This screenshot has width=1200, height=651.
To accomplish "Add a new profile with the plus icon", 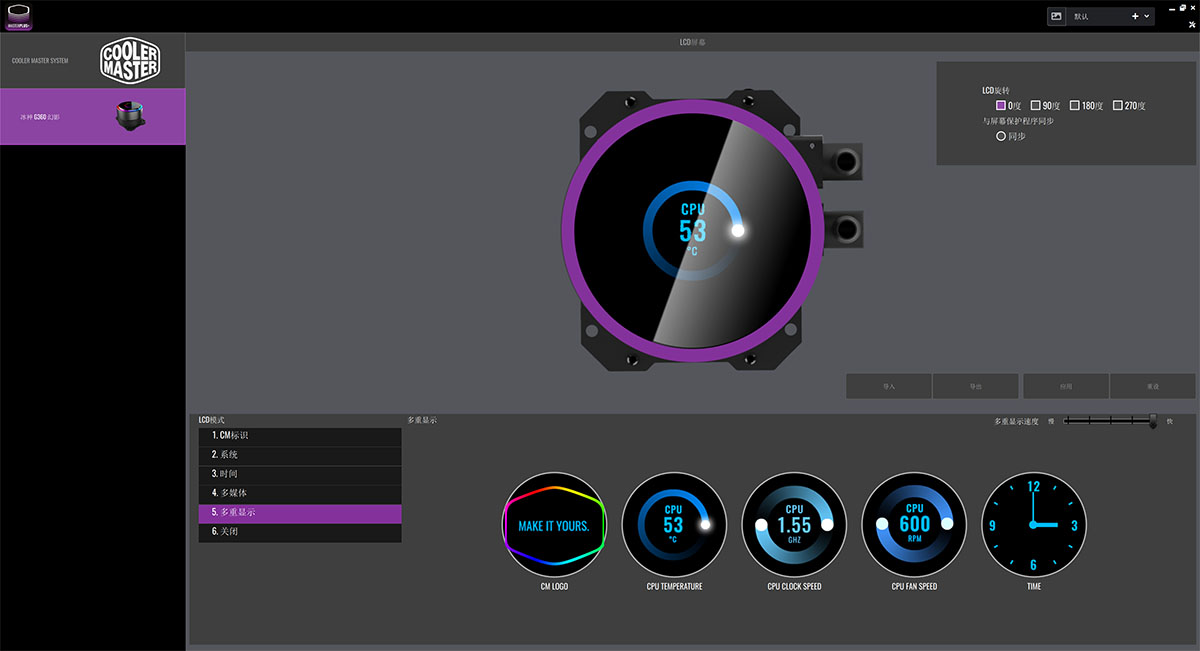I will click(1134, 16).
